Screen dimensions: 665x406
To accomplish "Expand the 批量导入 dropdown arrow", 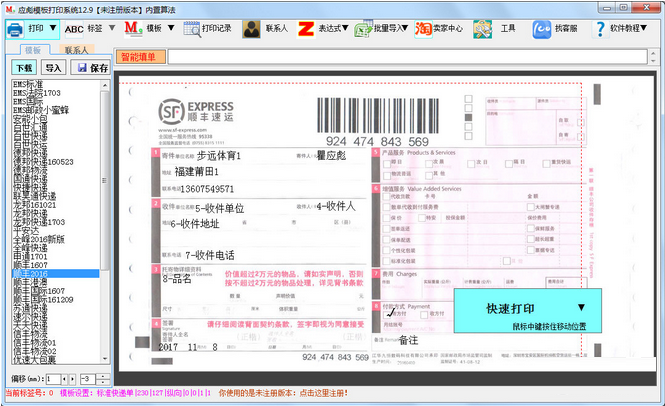I will coord(405,28).
